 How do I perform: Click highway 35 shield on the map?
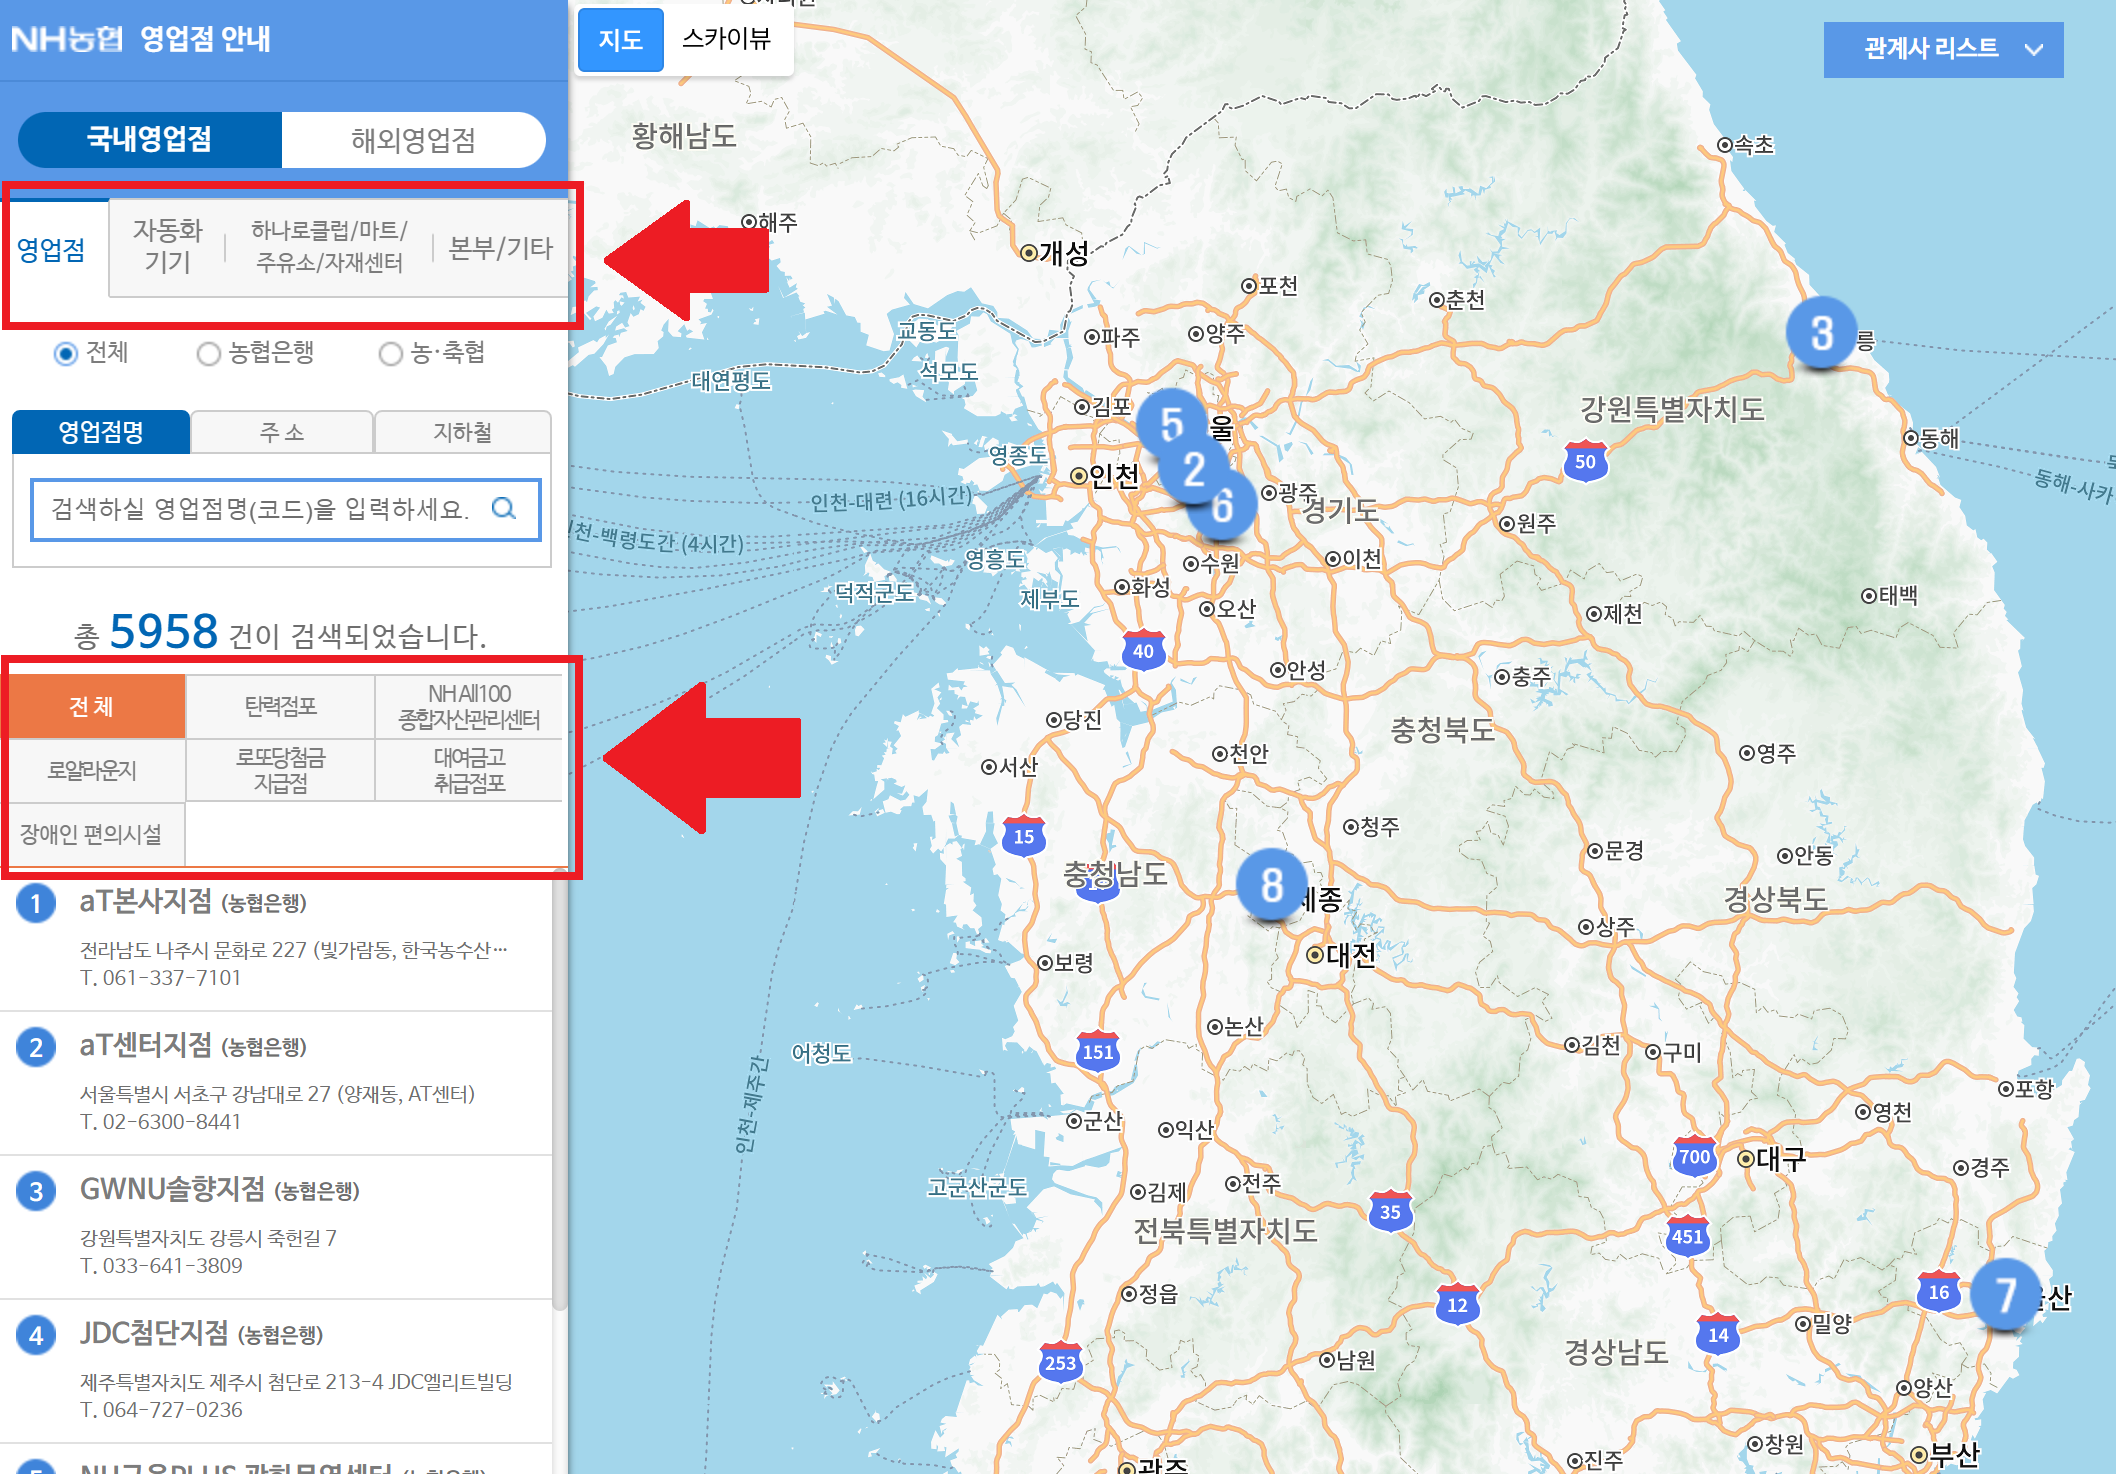(x=1390, y=1212)
